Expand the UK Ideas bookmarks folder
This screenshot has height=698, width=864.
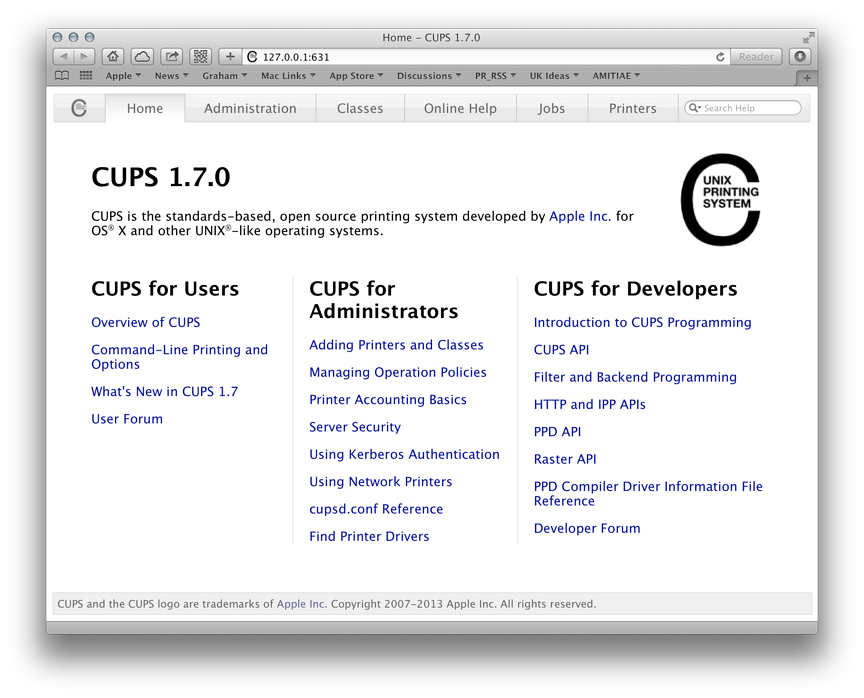pyautogui.click(x=554, y=76)
